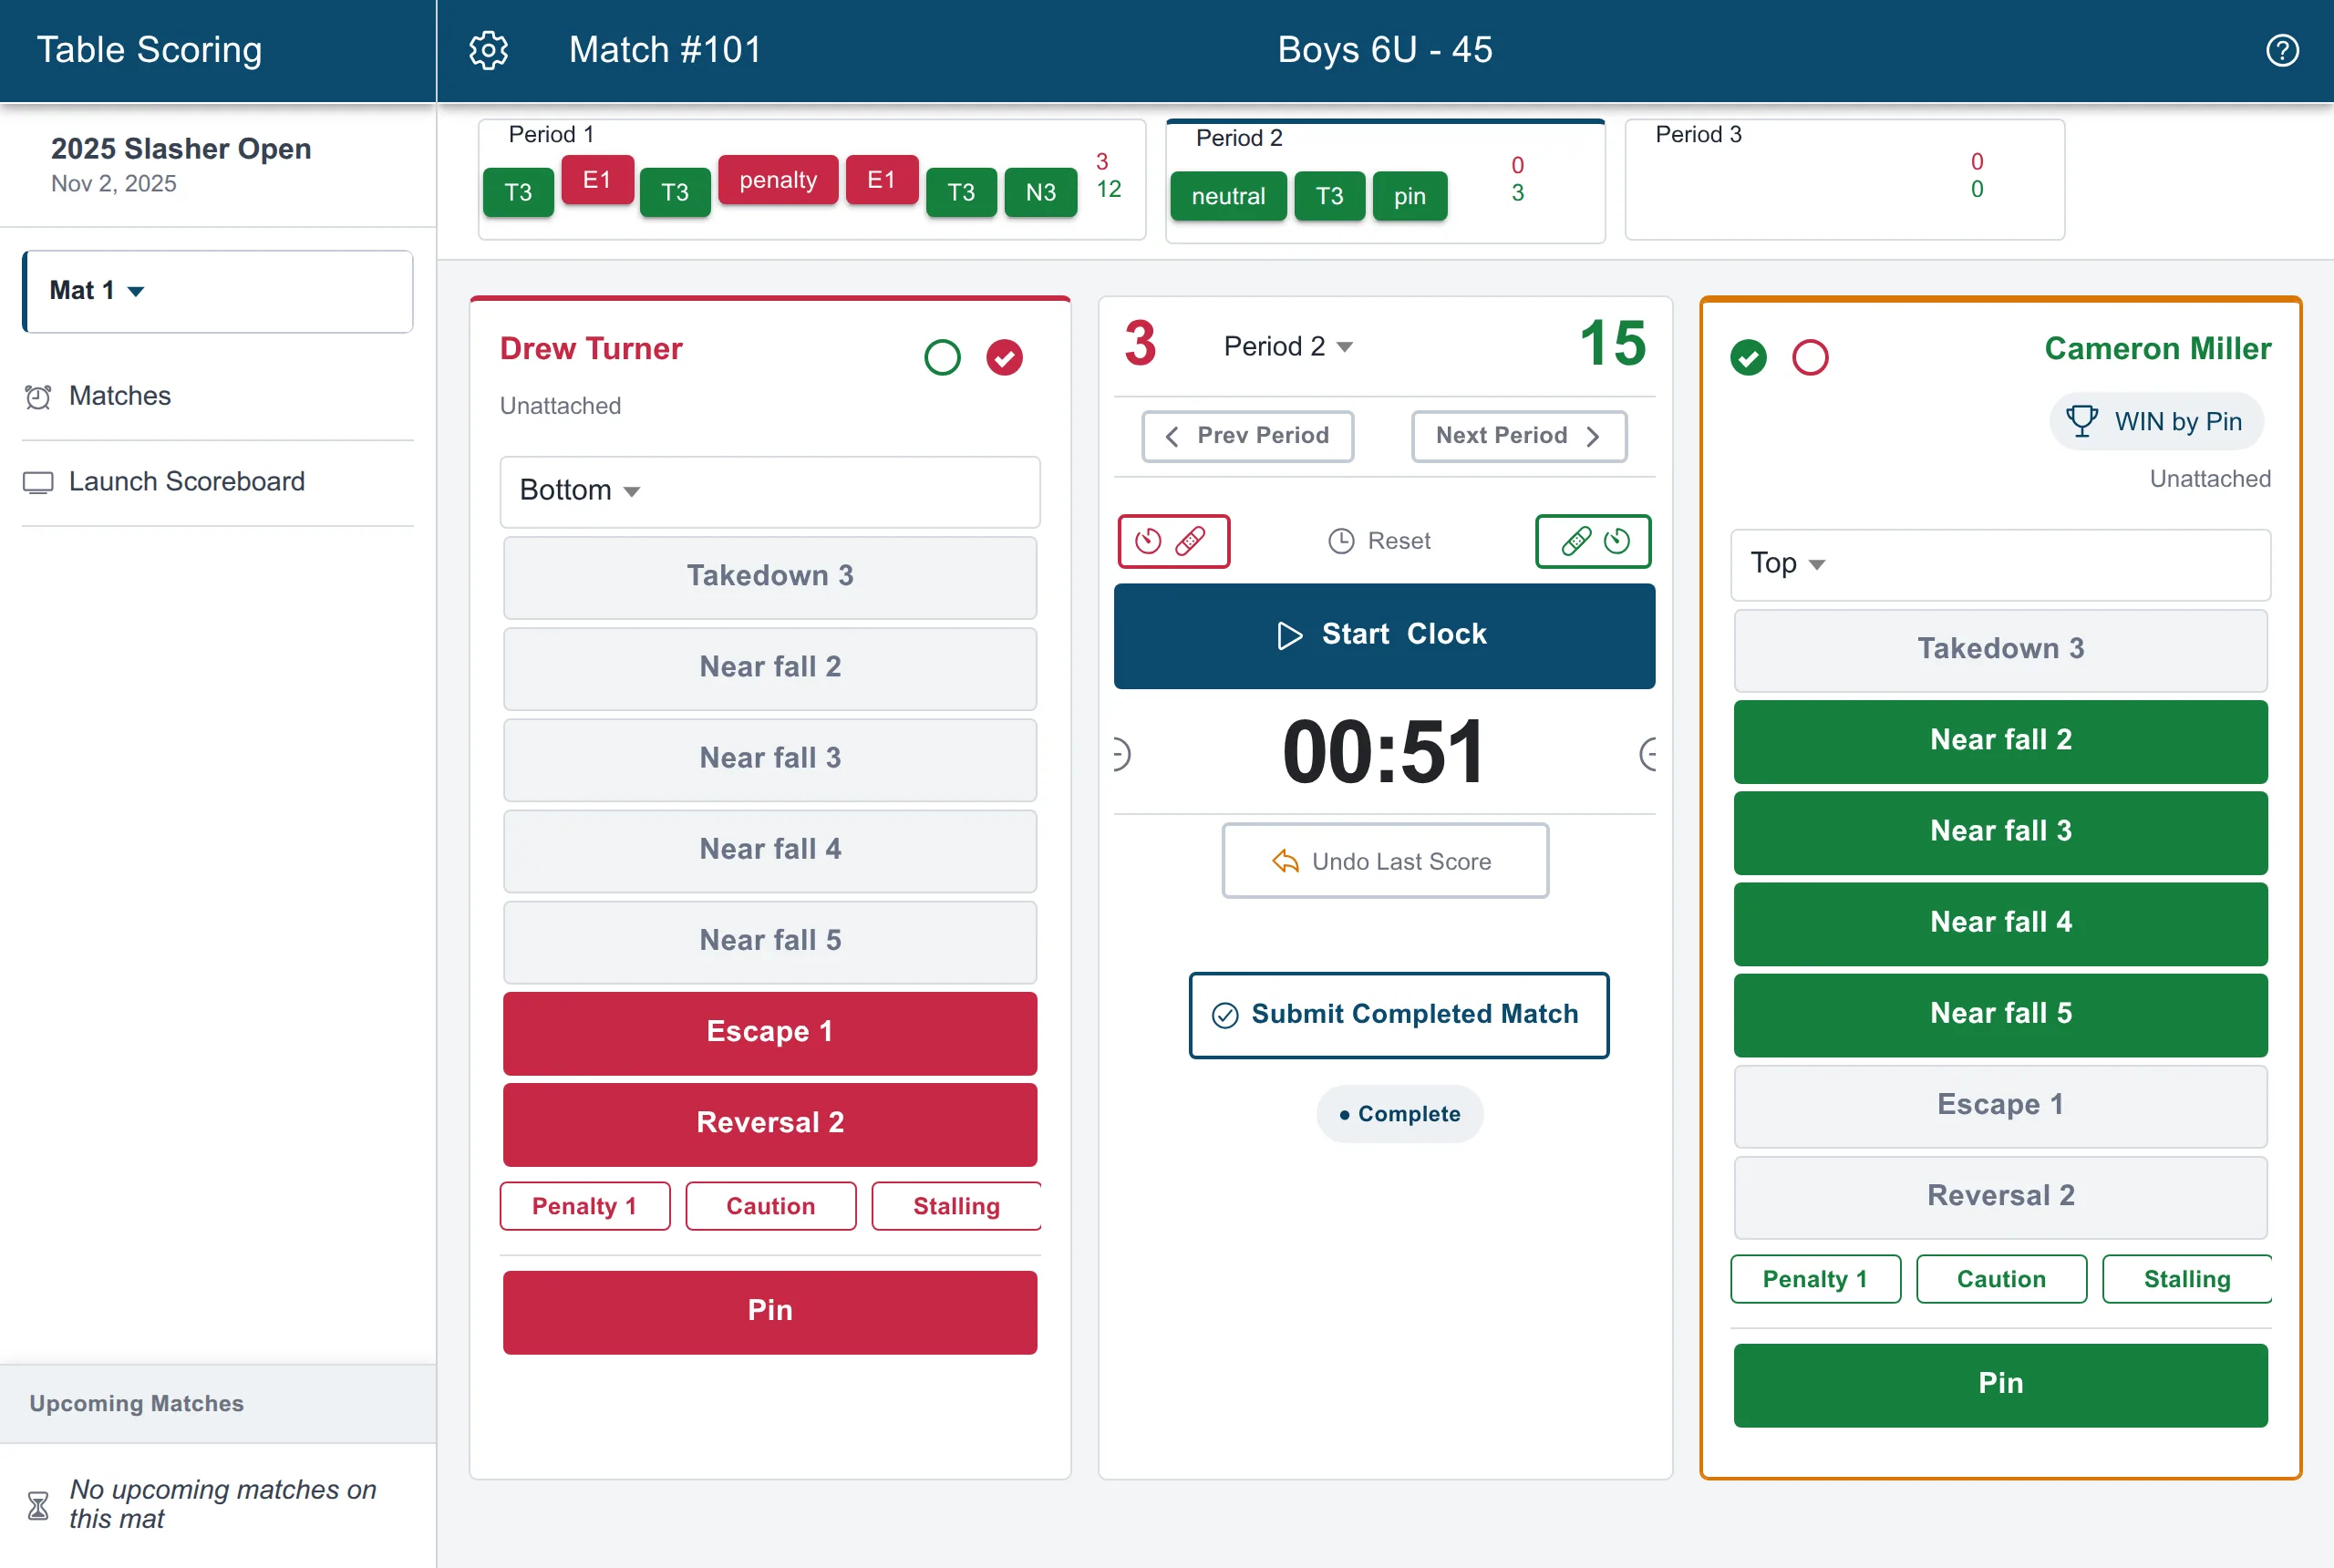Give Drew Turner Penalty 1
The width and height of the screenshot is (2334, 1568).
[x=585, y=1206]
